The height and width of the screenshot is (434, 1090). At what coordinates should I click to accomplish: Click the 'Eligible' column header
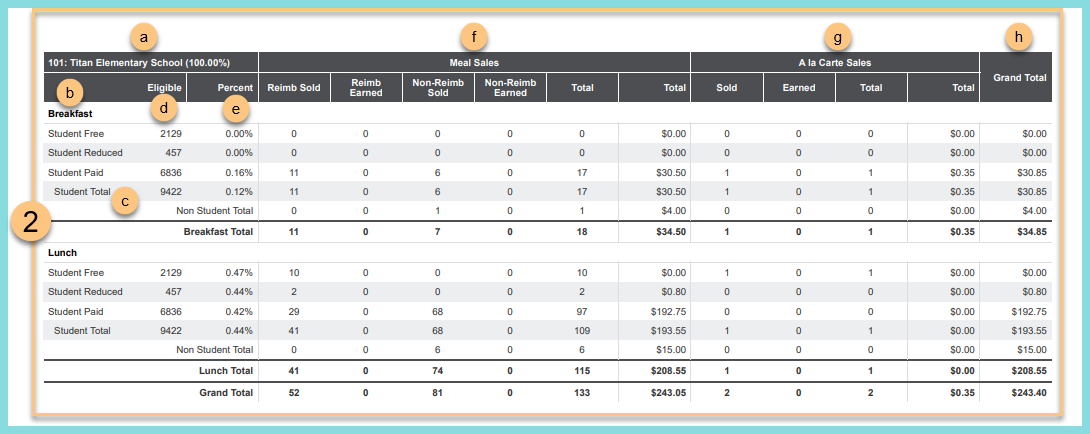click(164, 88)
